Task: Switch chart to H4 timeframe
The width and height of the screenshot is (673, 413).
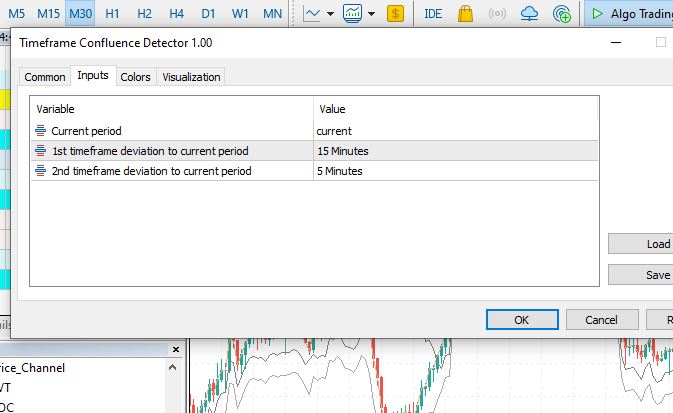Action: pos(176,14)
